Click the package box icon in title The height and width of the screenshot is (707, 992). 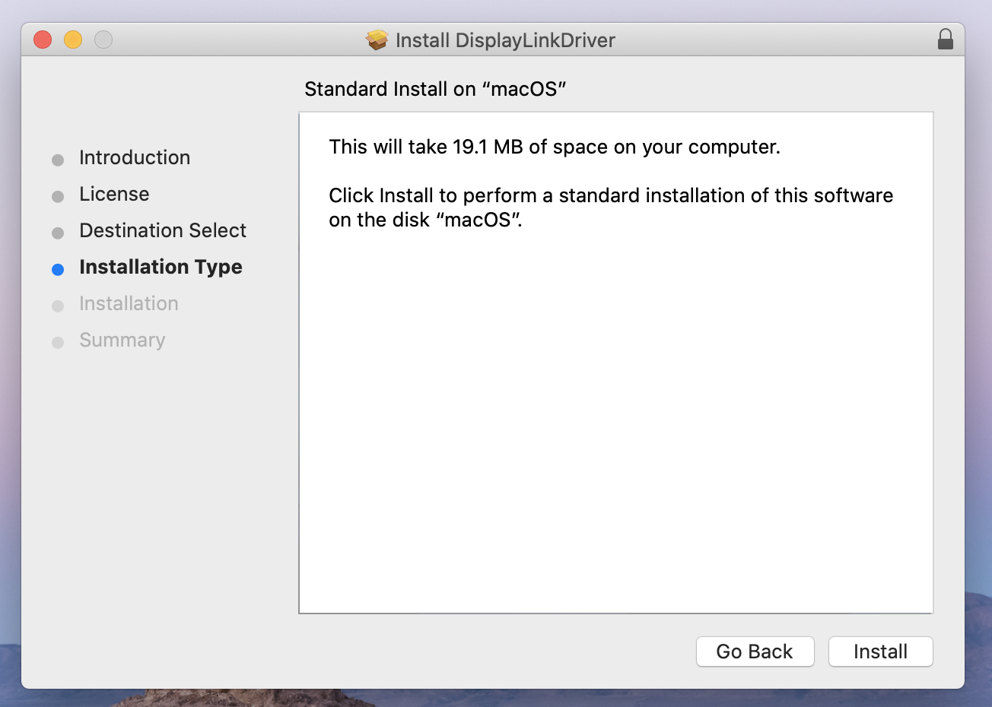377,40
